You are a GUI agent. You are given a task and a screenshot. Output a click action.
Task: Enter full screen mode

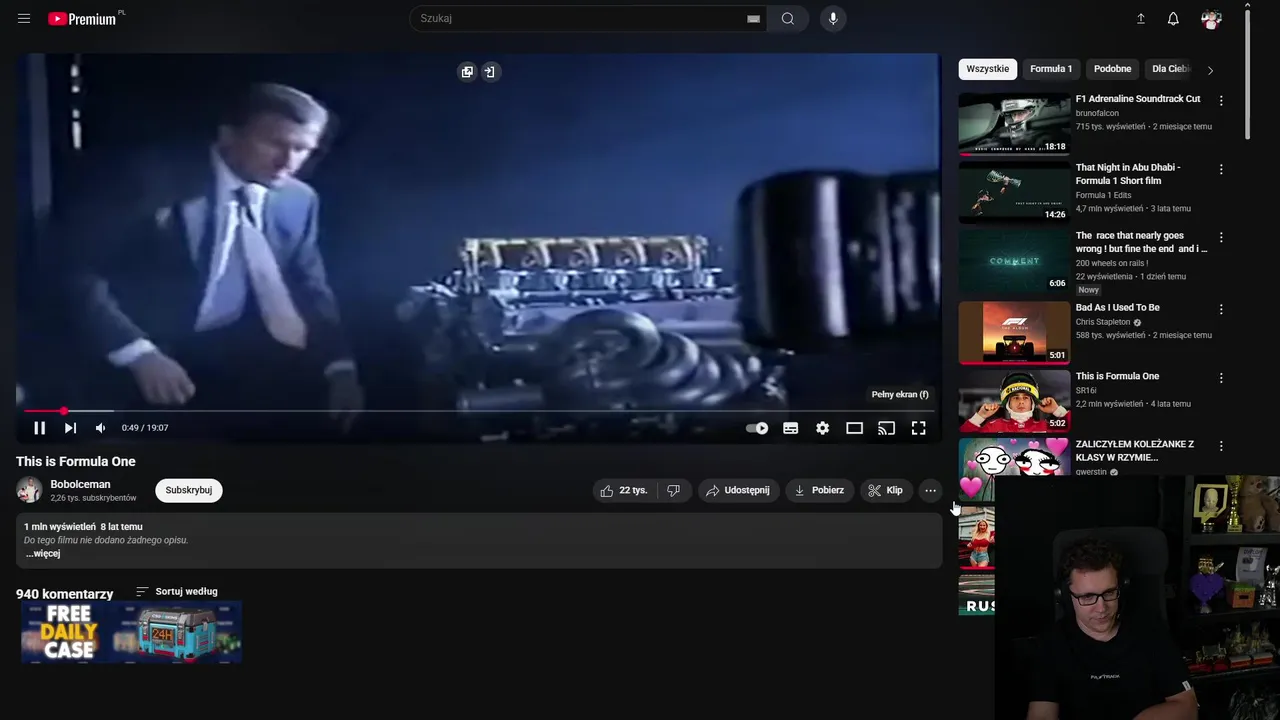(918, 428)
